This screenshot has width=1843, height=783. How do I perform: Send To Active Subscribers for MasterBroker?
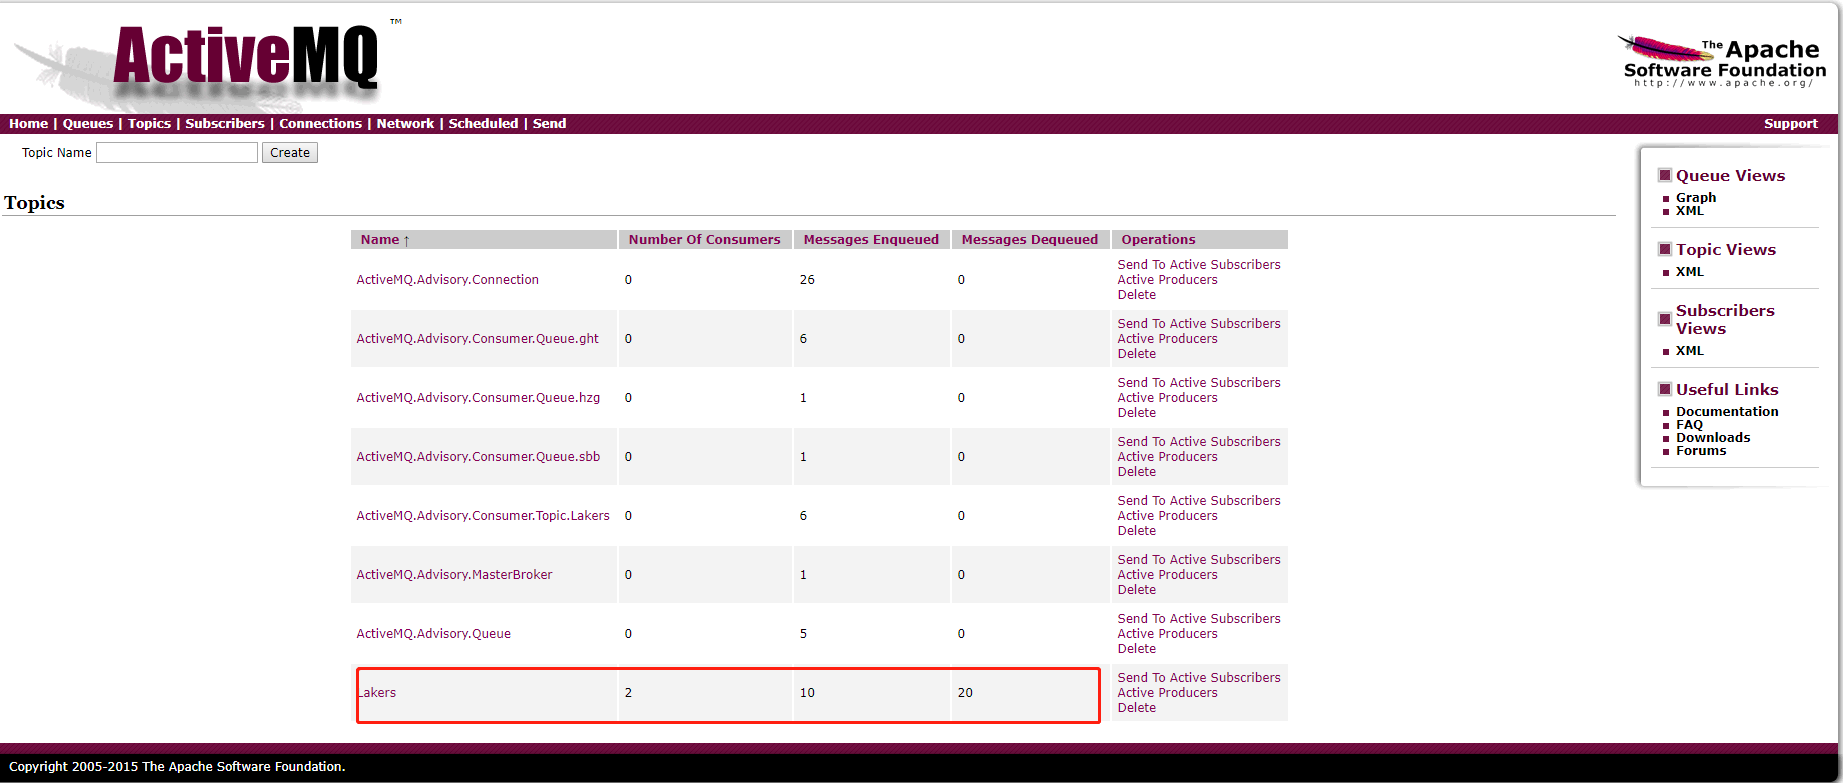tap(1199, 560)
